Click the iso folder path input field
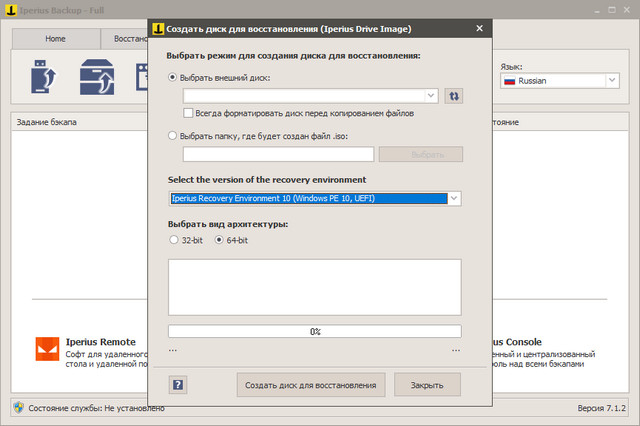The image size is (640, 426). [x=278, y=154]
